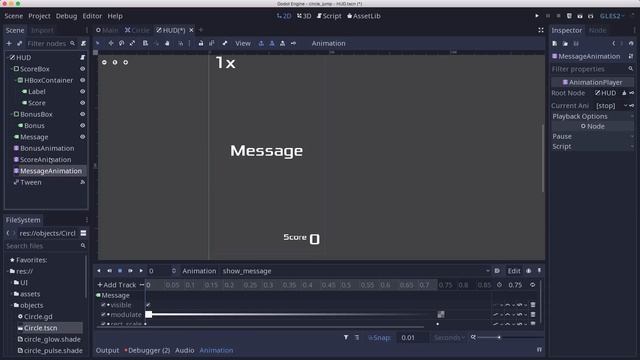640x360 pixels.
Task: Open the Debugger (2) bottom panel
Action: tap(147, 350)
